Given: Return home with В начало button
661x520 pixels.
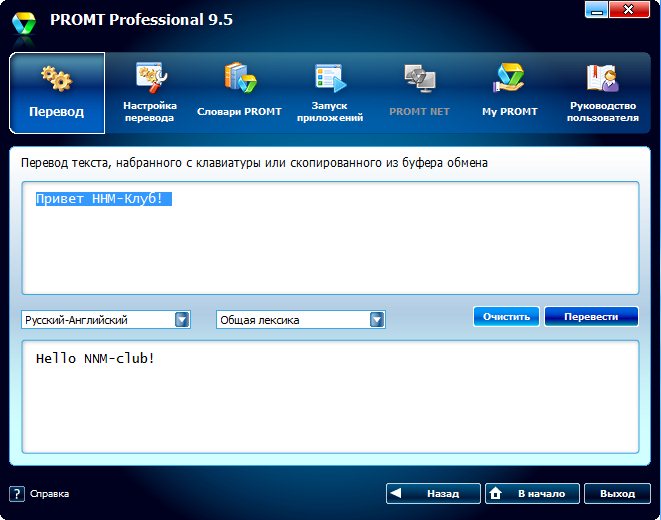Looking at the screenshot, I should tap(532, 493).
